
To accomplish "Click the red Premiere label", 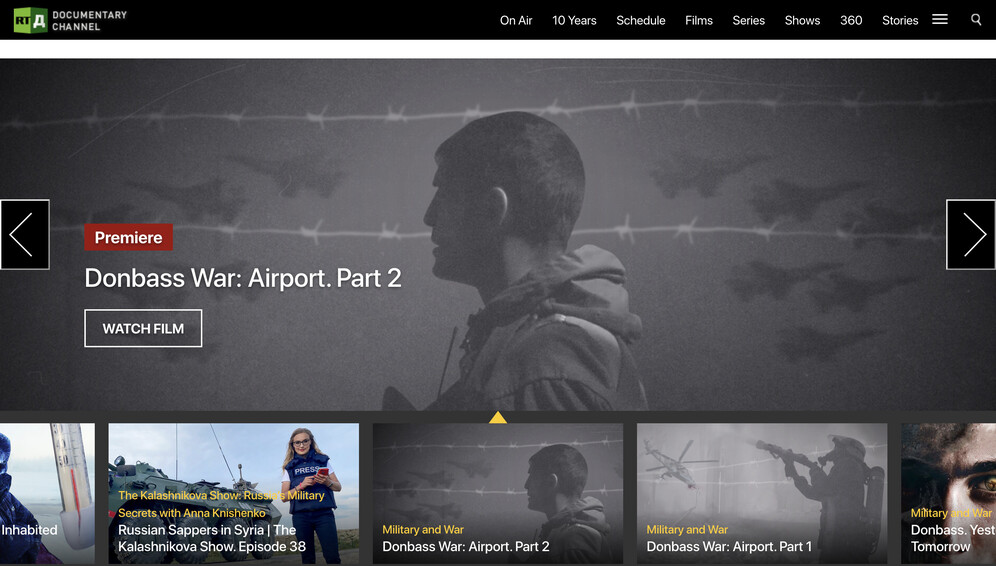I will click(x=128, y=238).
